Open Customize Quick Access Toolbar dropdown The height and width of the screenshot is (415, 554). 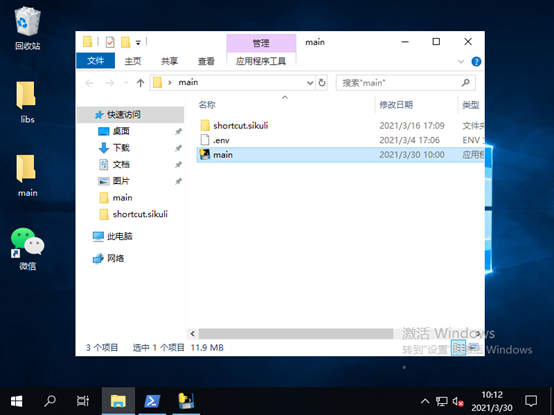138,43
